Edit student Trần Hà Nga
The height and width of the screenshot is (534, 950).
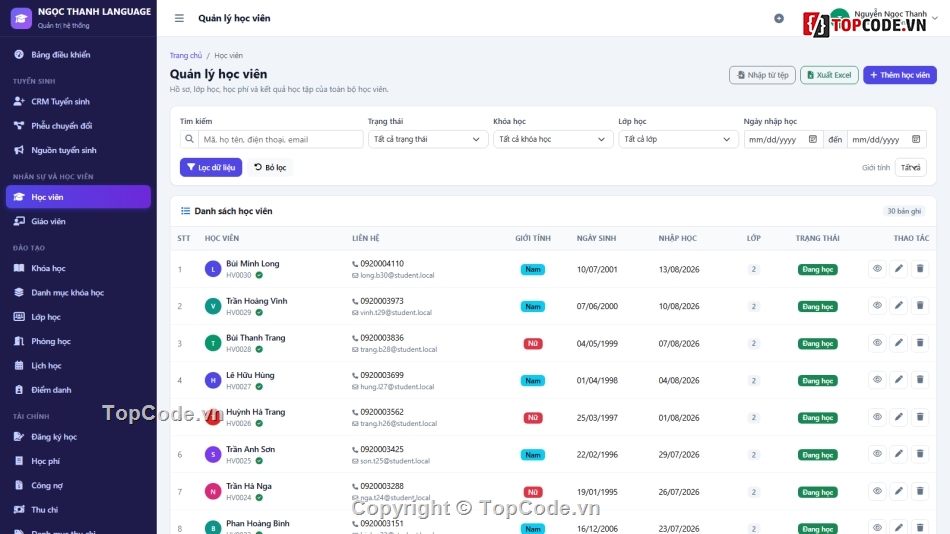click(899, 492)
